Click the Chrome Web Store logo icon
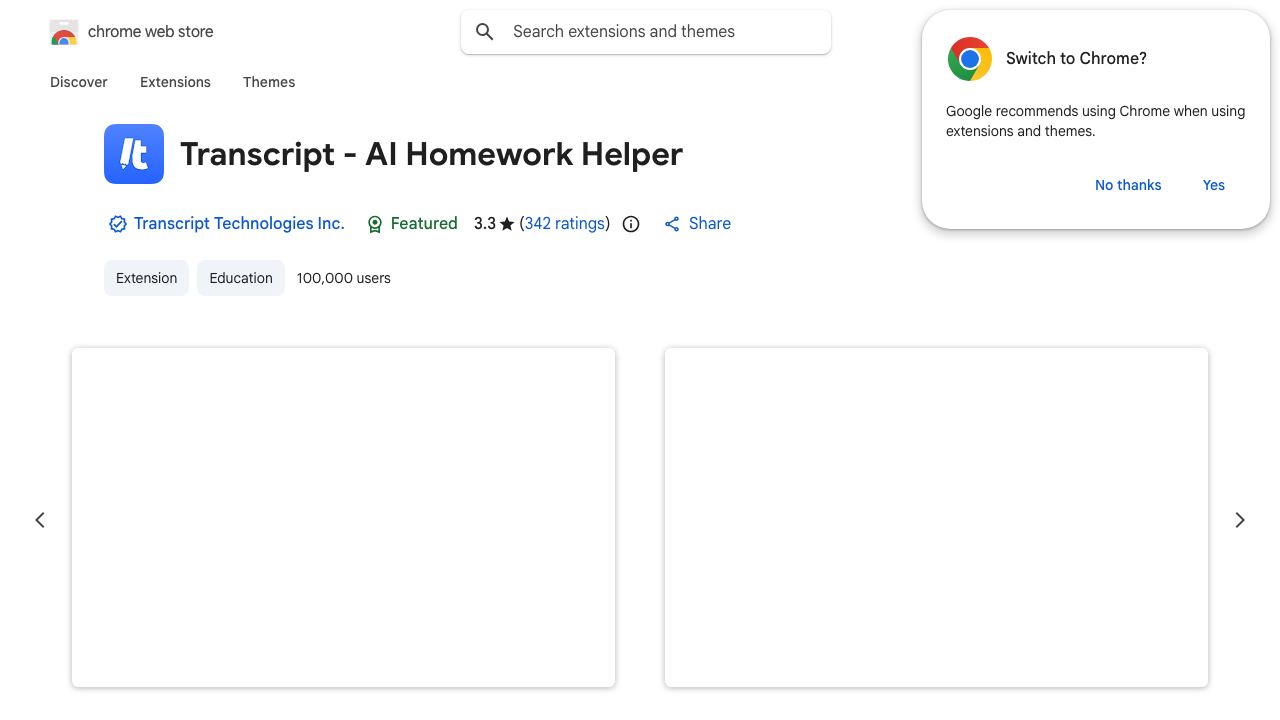1280x720 pixels. (64, 32)
